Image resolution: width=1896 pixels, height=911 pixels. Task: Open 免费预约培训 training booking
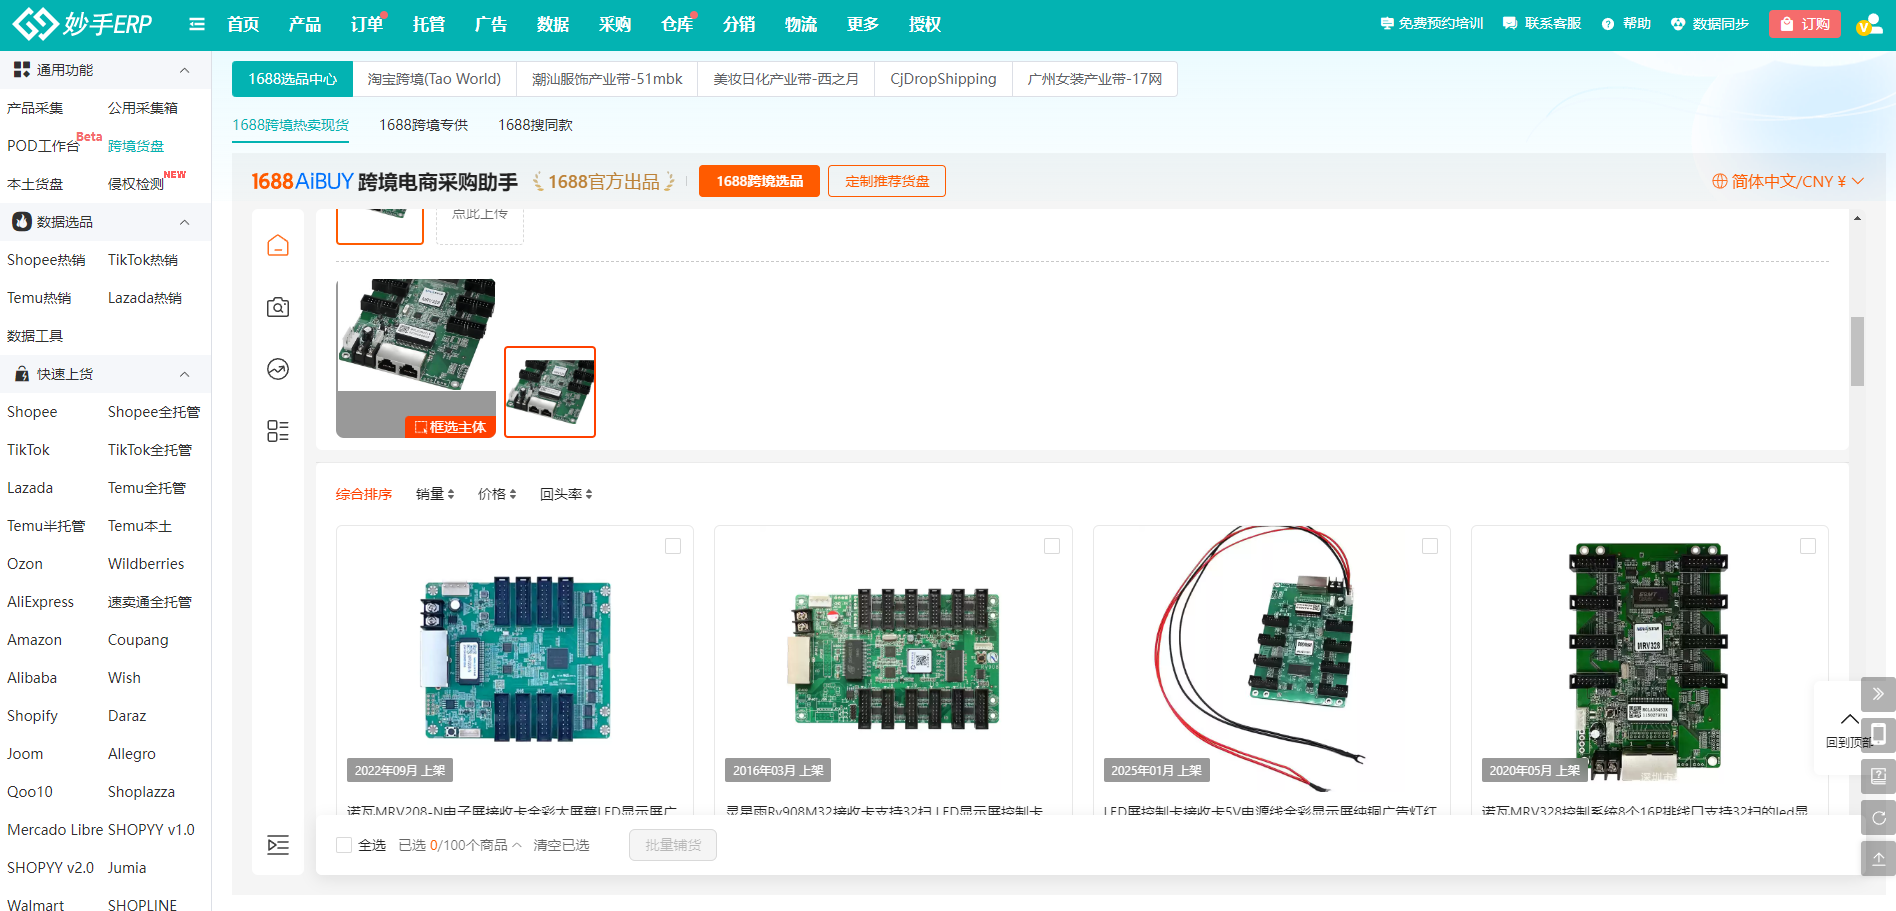1432,24
